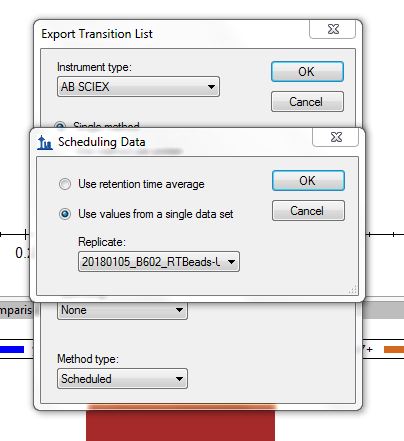Click the partially visible comparison tab

point(16,310)
